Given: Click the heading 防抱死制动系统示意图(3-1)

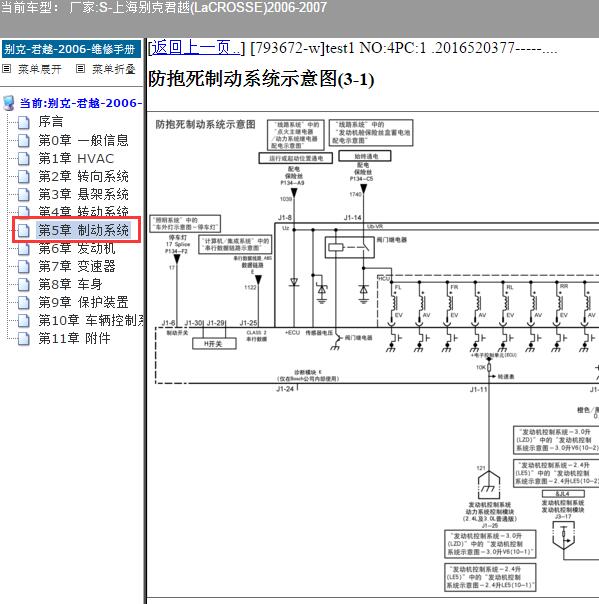Looking at the screenshot, I should click(261, 79).
